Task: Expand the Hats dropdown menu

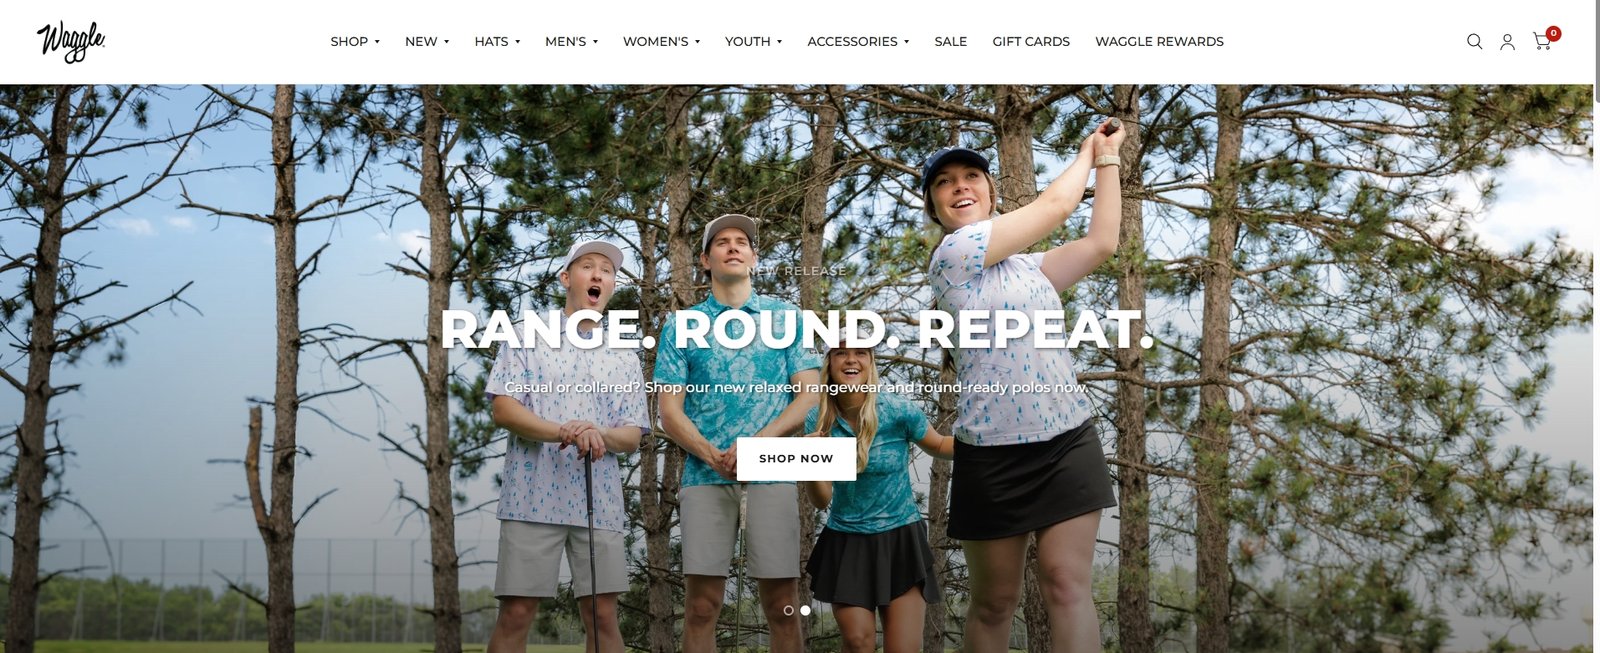Action: (497, 42)
